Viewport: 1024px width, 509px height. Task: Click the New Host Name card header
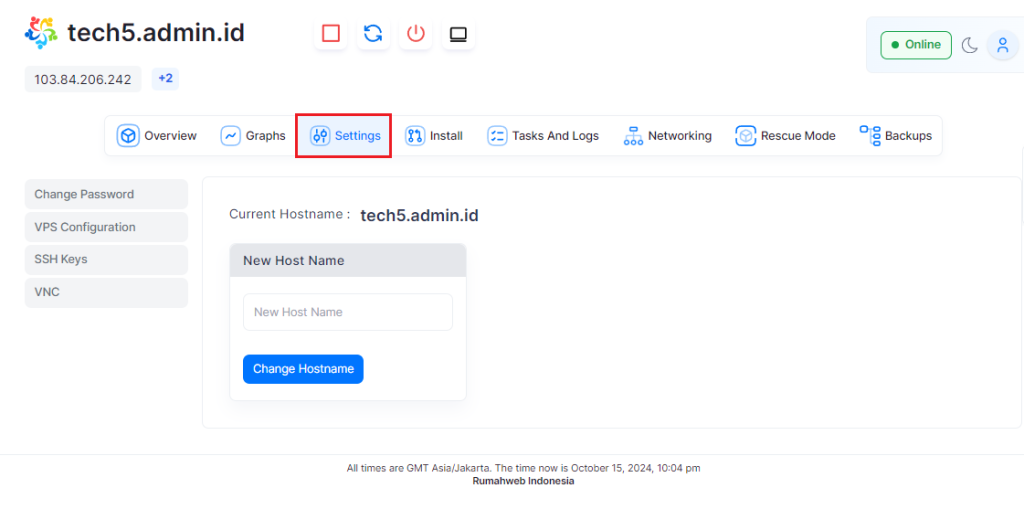point(348,261)
